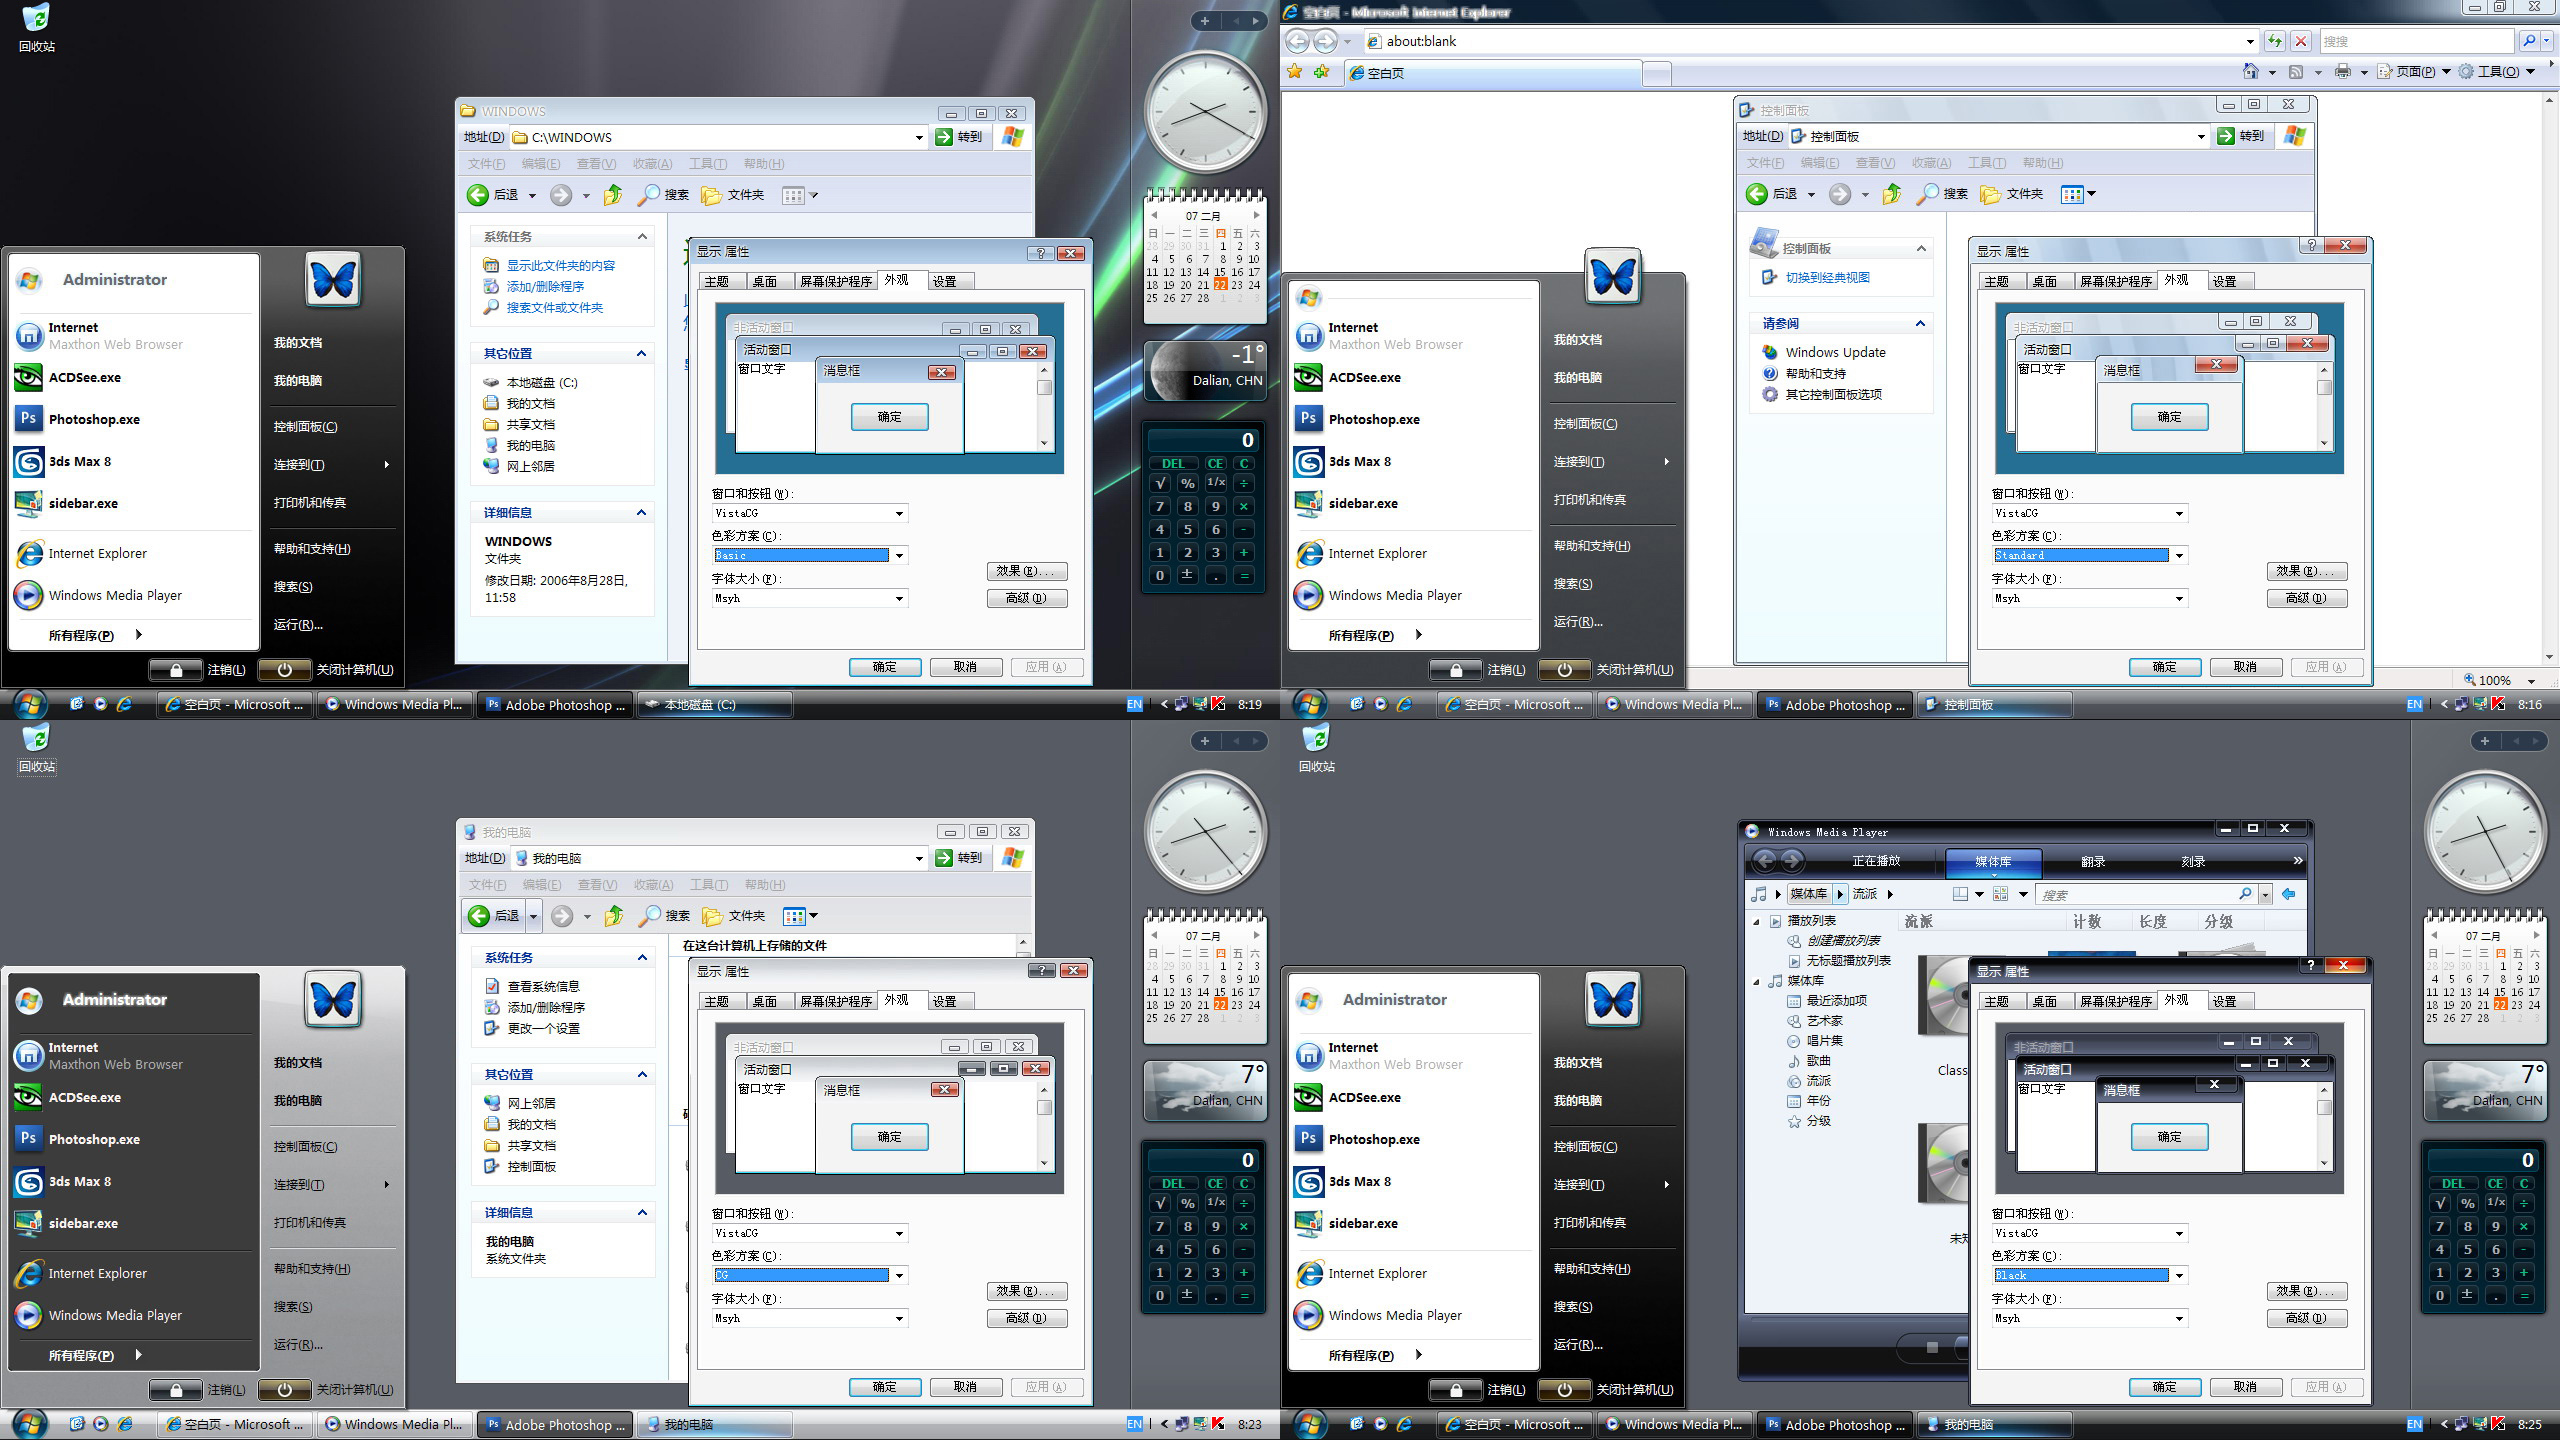The height and width of the screenshot is (1440, 2560).
Task: Click the about:blank address field in IE
Action: (x=1800, y=41)
